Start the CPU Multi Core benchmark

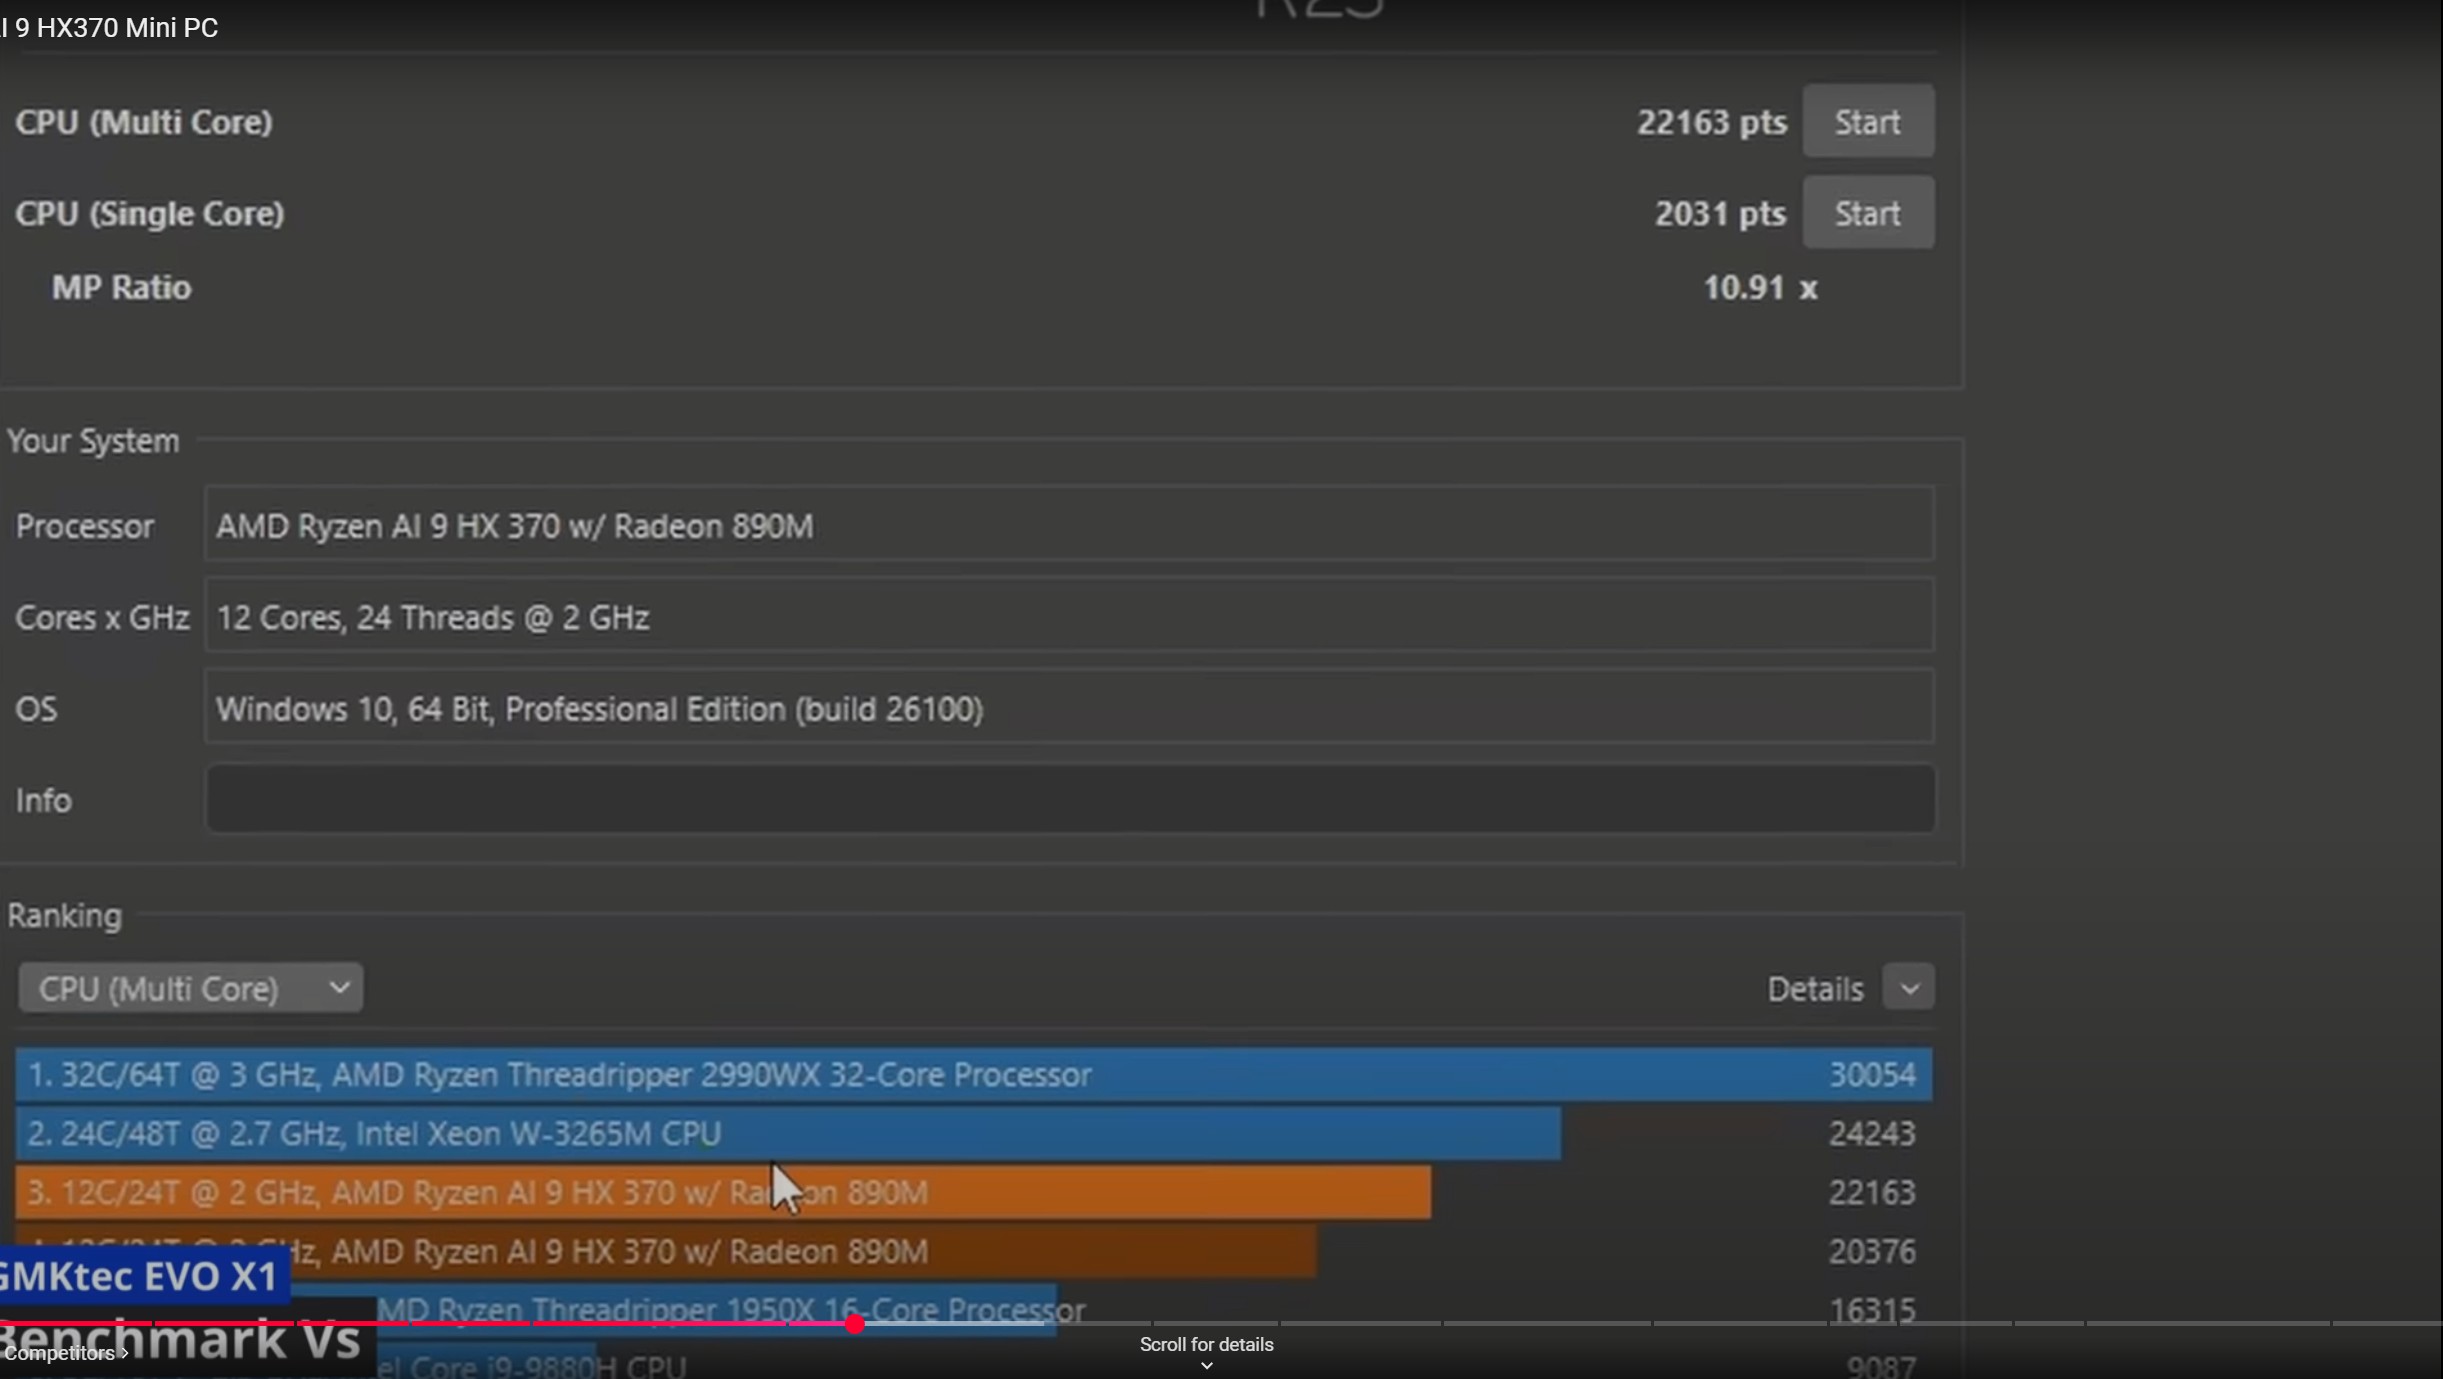point(1867,122)
